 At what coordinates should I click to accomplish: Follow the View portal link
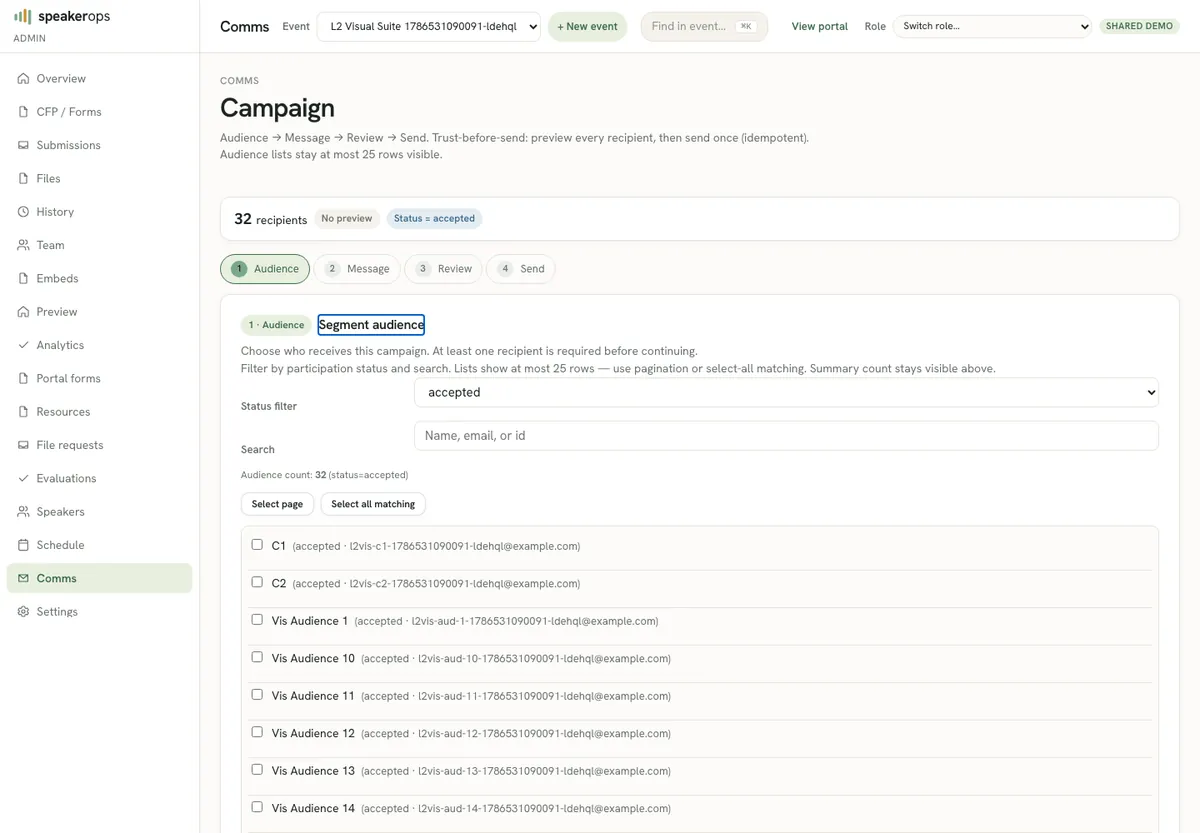click(x=820, y=26)
